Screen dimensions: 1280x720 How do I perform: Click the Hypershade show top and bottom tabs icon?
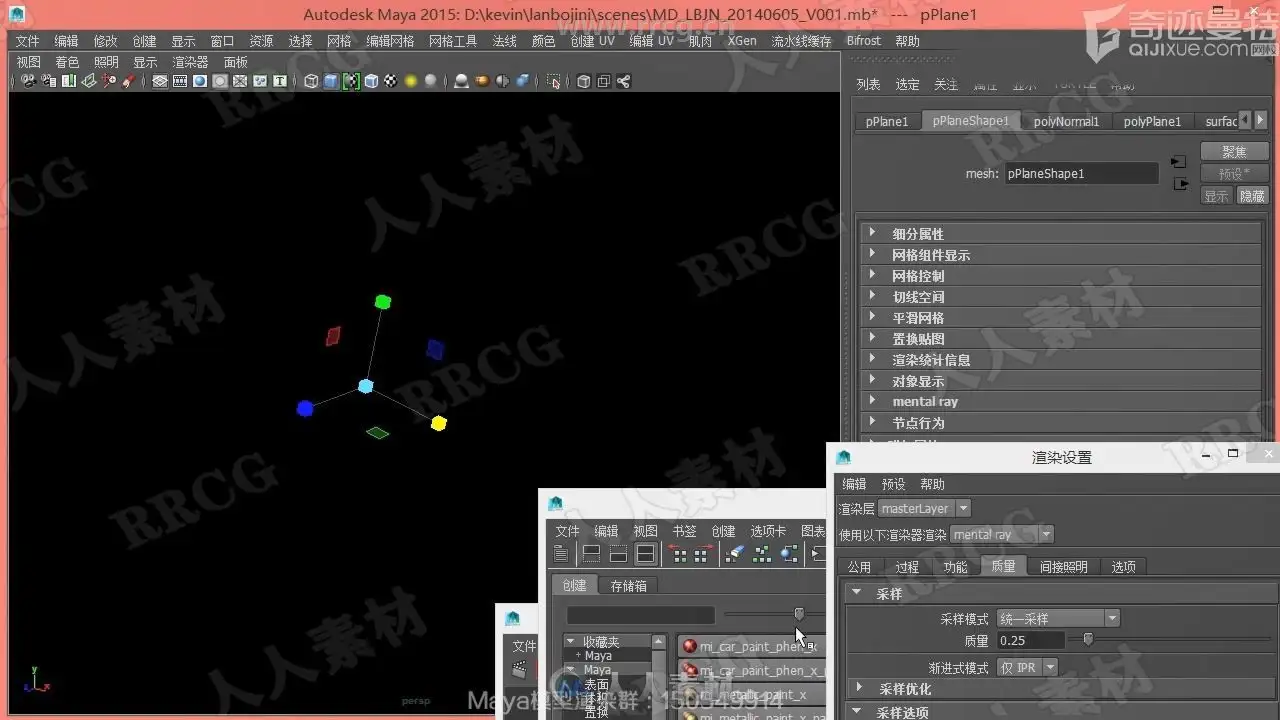pyautogui.click(x=646, y=553)
